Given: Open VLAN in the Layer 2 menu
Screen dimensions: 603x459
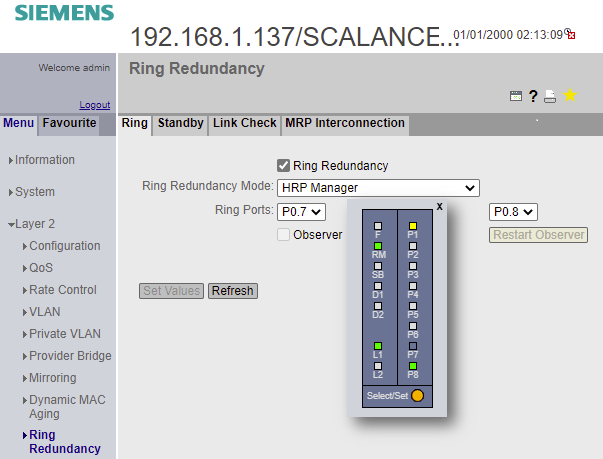Looking at the screenshot, I should [45, 312].
